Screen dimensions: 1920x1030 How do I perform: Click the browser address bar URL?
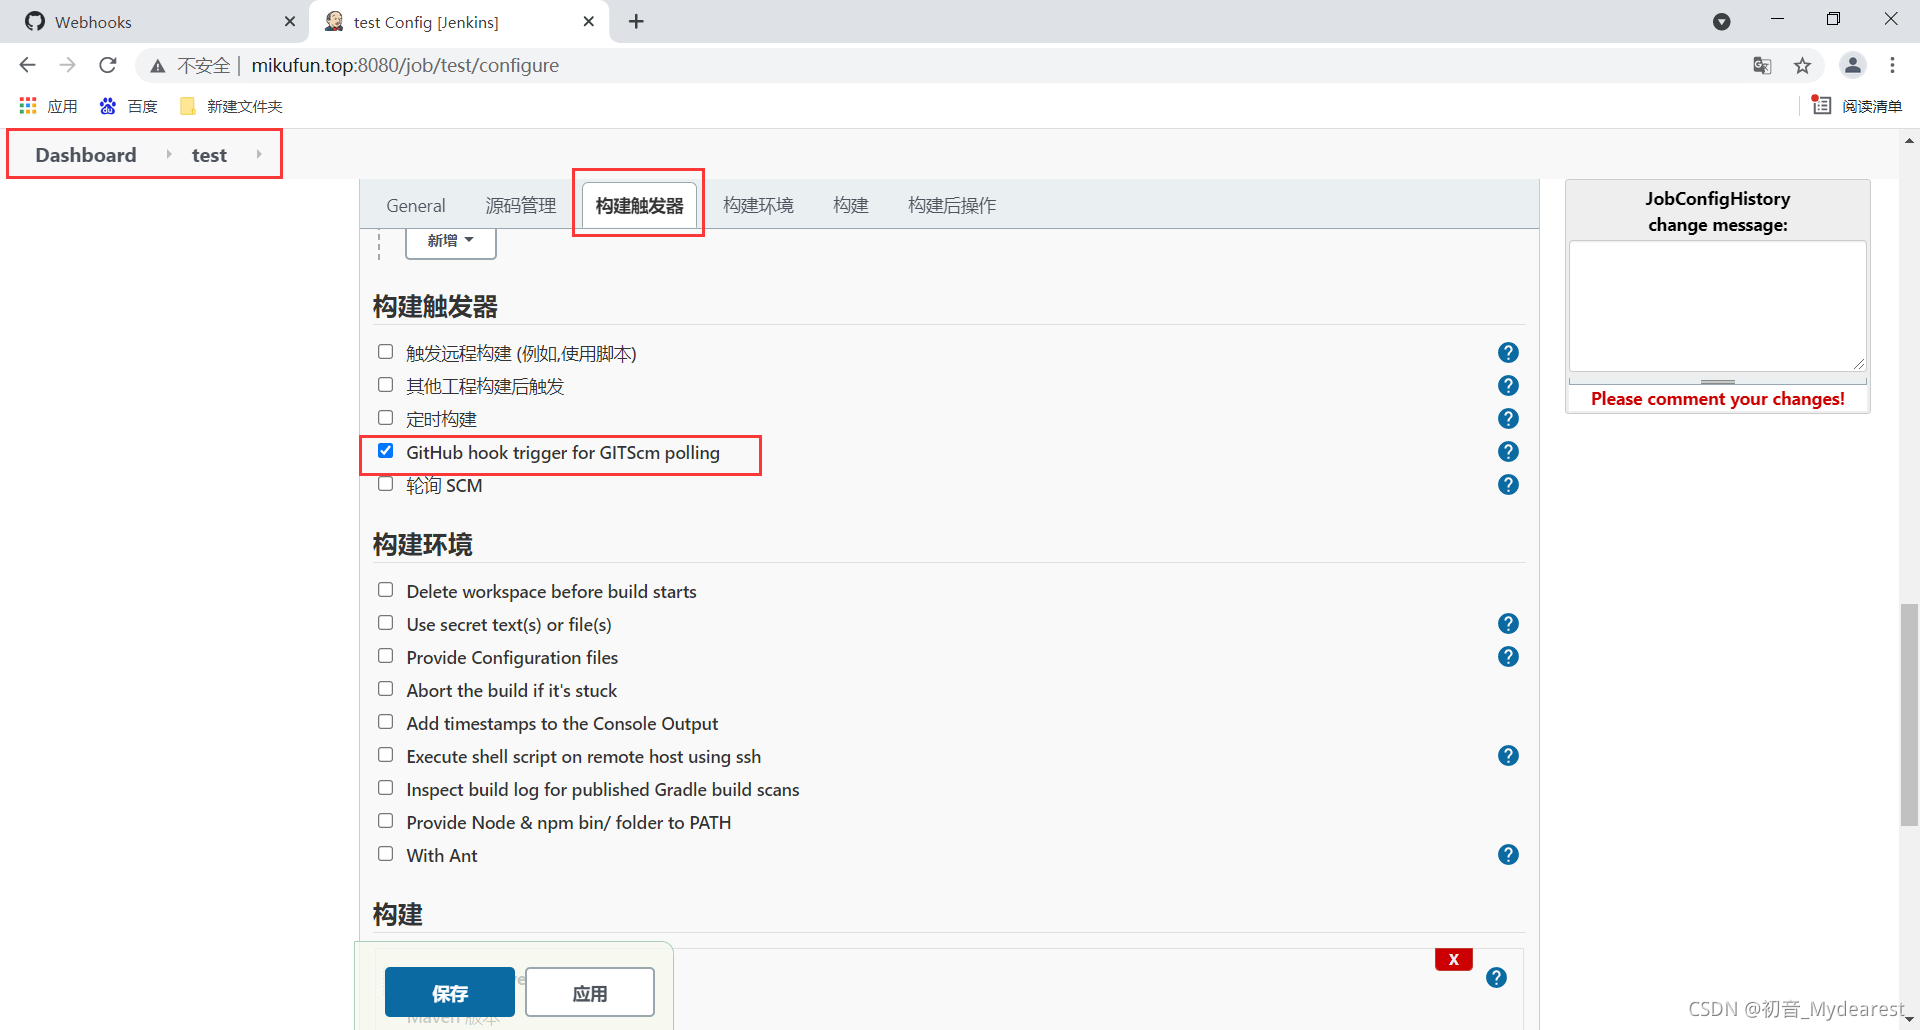pyautogui.click(x=405, y=66)
